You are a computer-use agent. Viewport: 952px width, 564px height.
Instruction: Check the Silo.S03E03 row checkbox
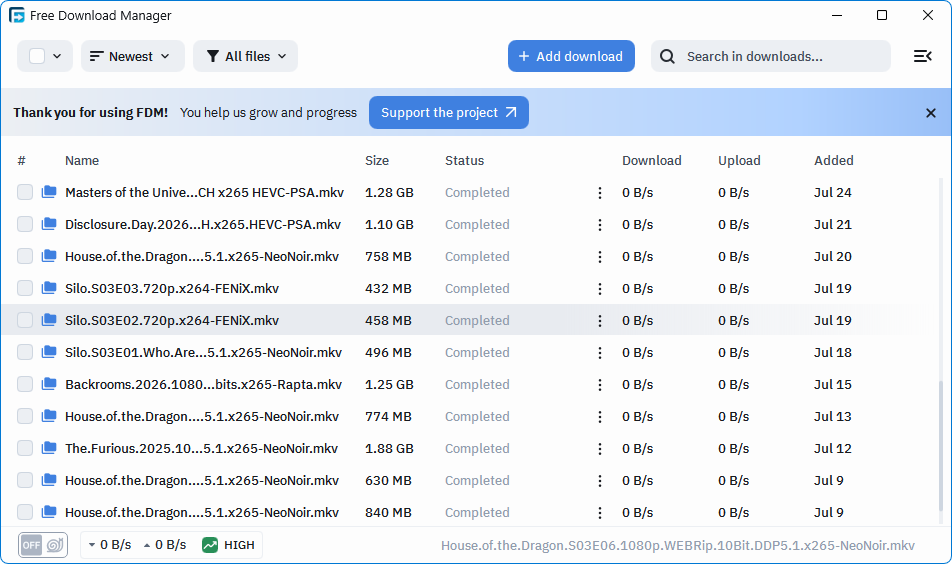point(25,288)
